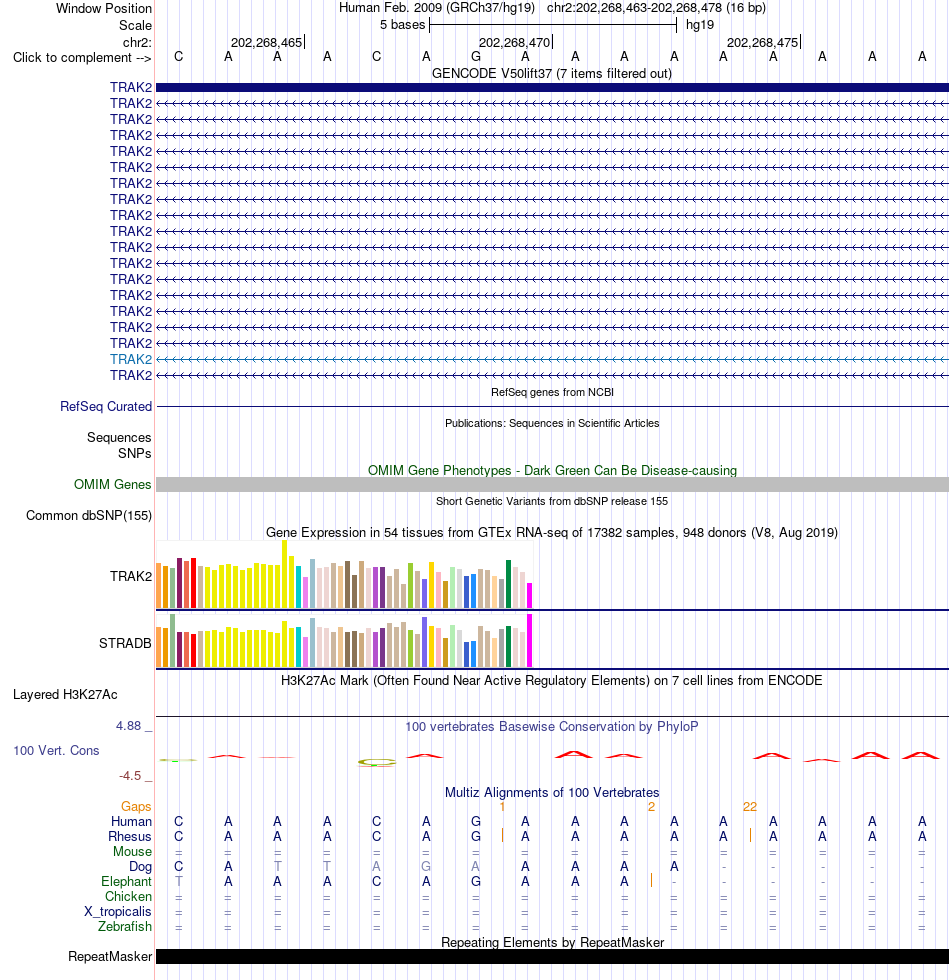950x980 pixels.
Task: Click the solid dark blue TRAK2 exon bar
Action: [552, 88]
